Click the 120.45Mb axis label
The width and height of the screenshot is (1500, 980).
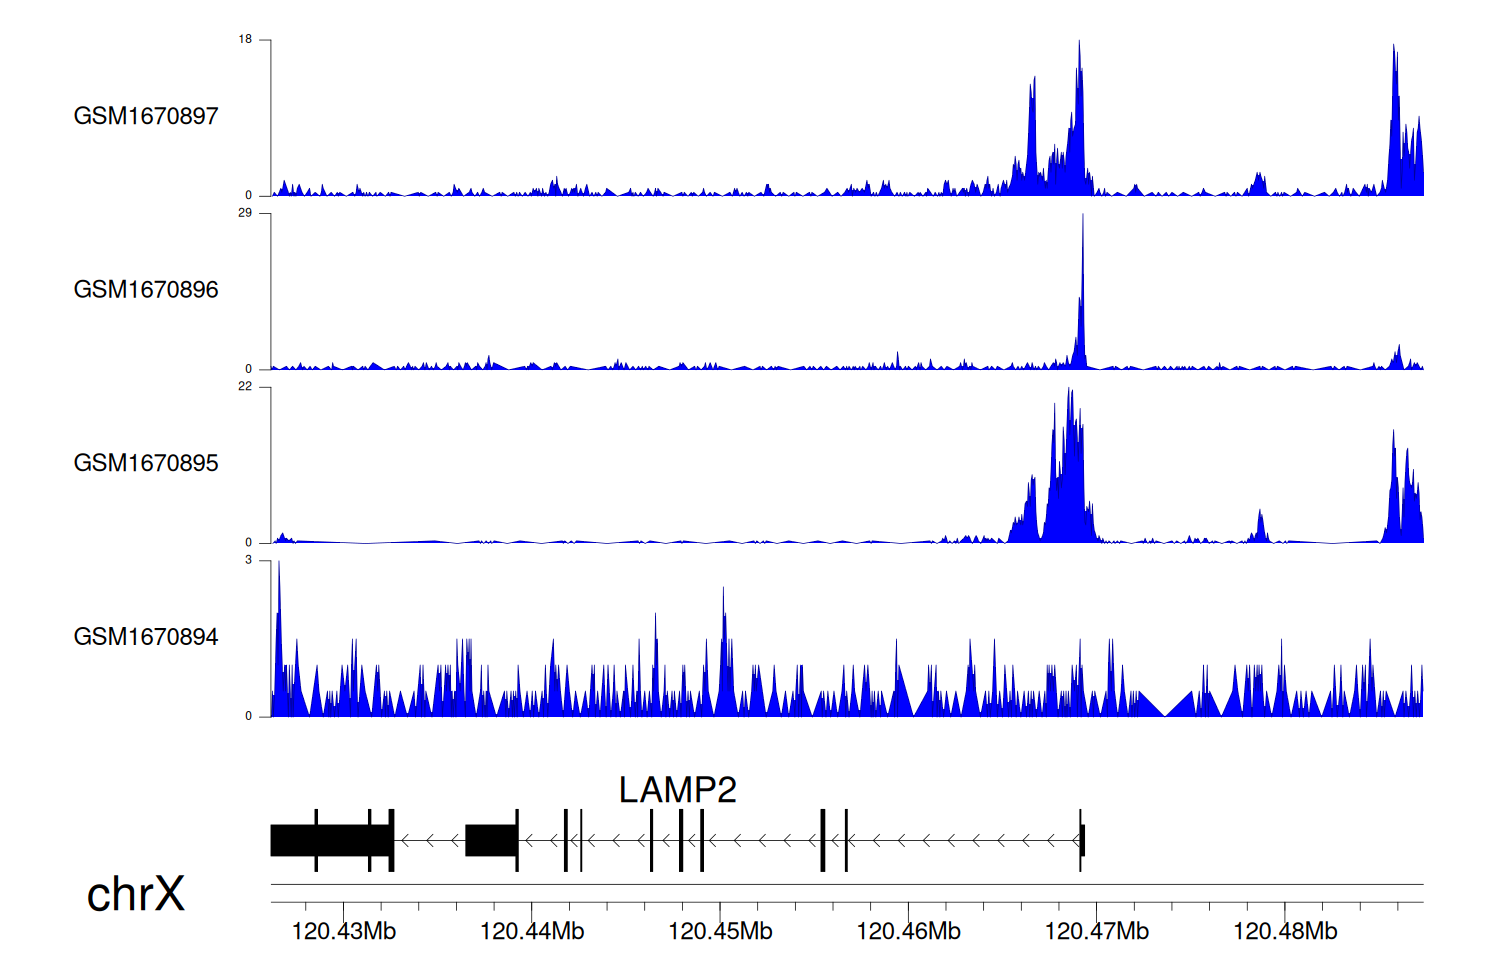tap(720, 932)
